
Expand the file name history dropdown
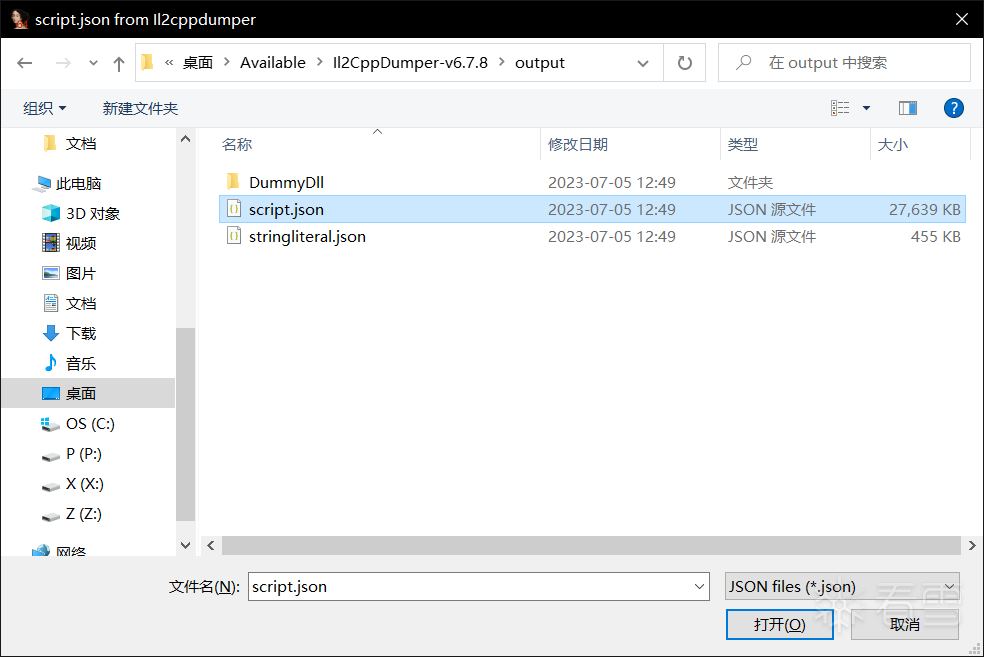(x=699, y=587)
